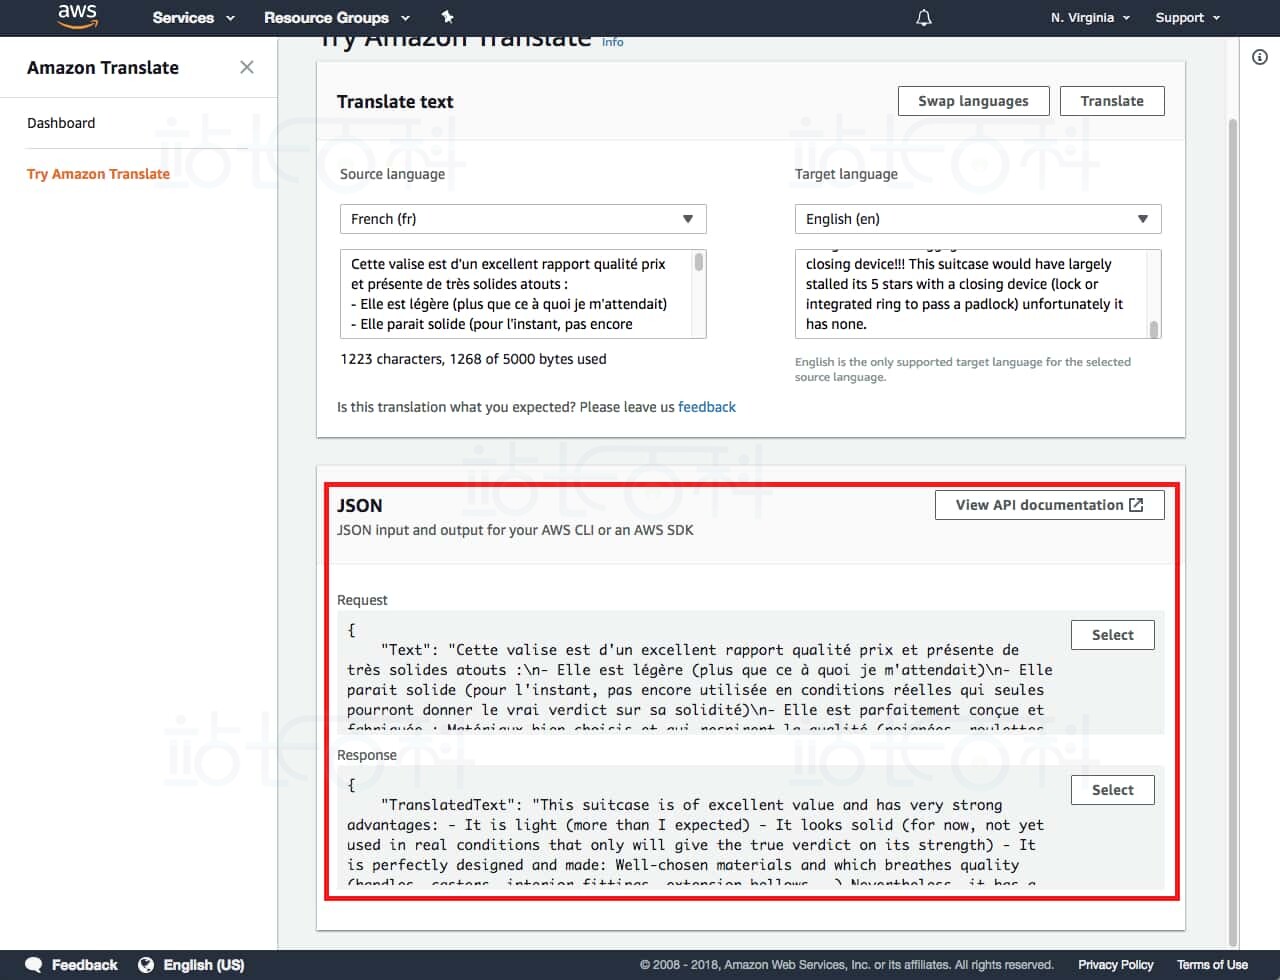Open the English target language dropdown

click(978, 219)
